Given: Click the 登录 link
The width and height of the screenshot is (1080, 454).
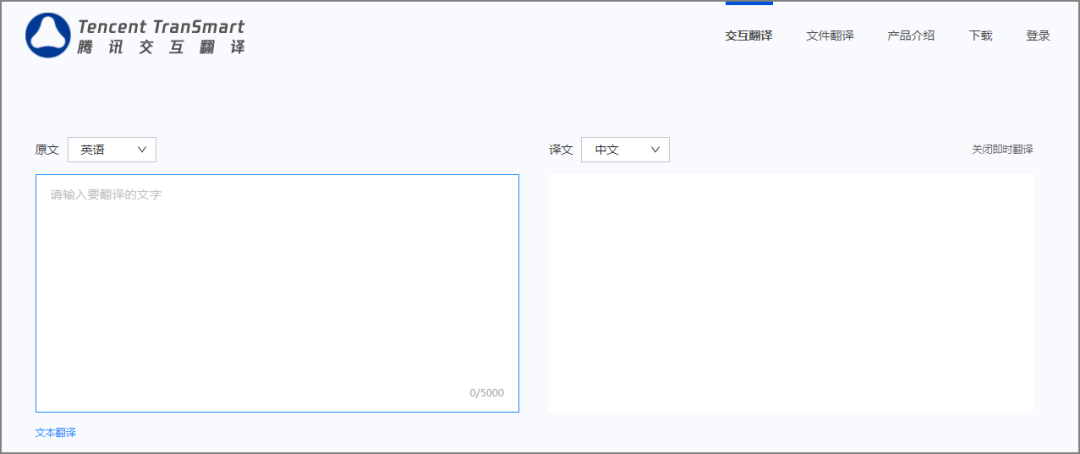Looking at the screenshot, I should pyautogui.click(x=1038, y=36).
